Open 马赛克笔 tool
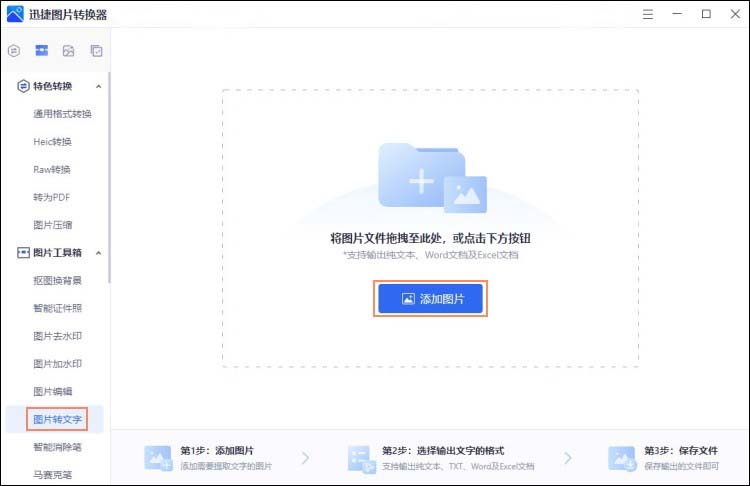Image resolution: width=750 pixels, height=486 pixels. tap(53, 475)
